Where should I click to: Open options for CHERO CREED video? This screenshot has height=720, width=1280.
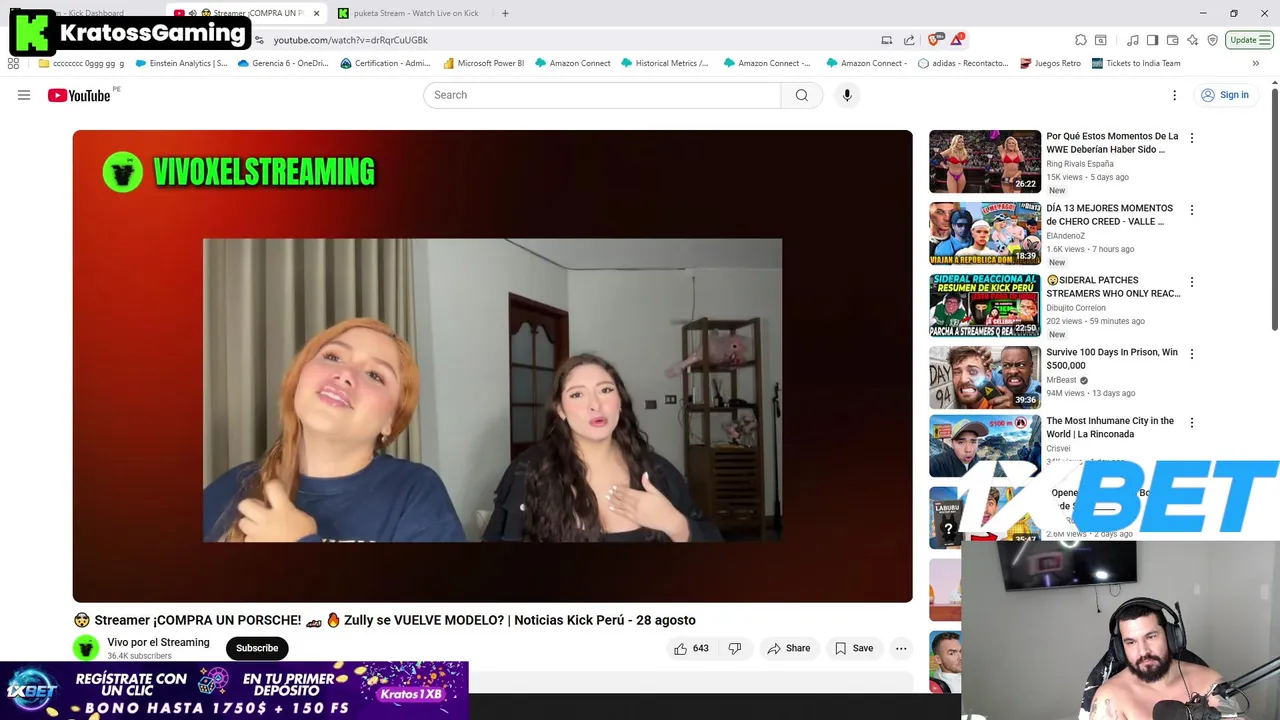1191,210
